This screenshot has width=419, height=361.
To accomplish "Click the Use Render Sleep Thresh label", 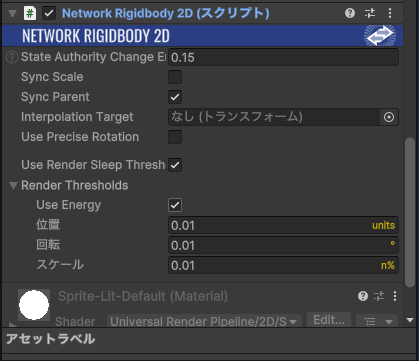I will (93, 165).
